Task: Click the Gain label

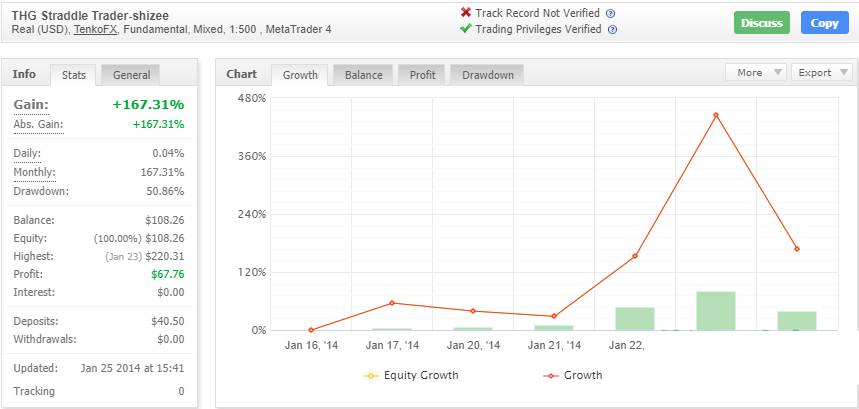Action: (x=31, y=105)
